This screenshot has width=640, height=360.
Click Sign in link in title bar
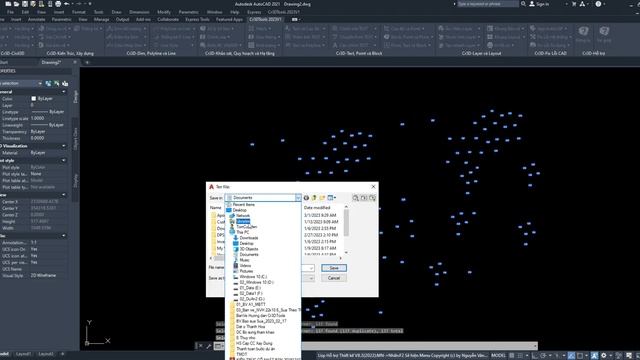[542, 4]
